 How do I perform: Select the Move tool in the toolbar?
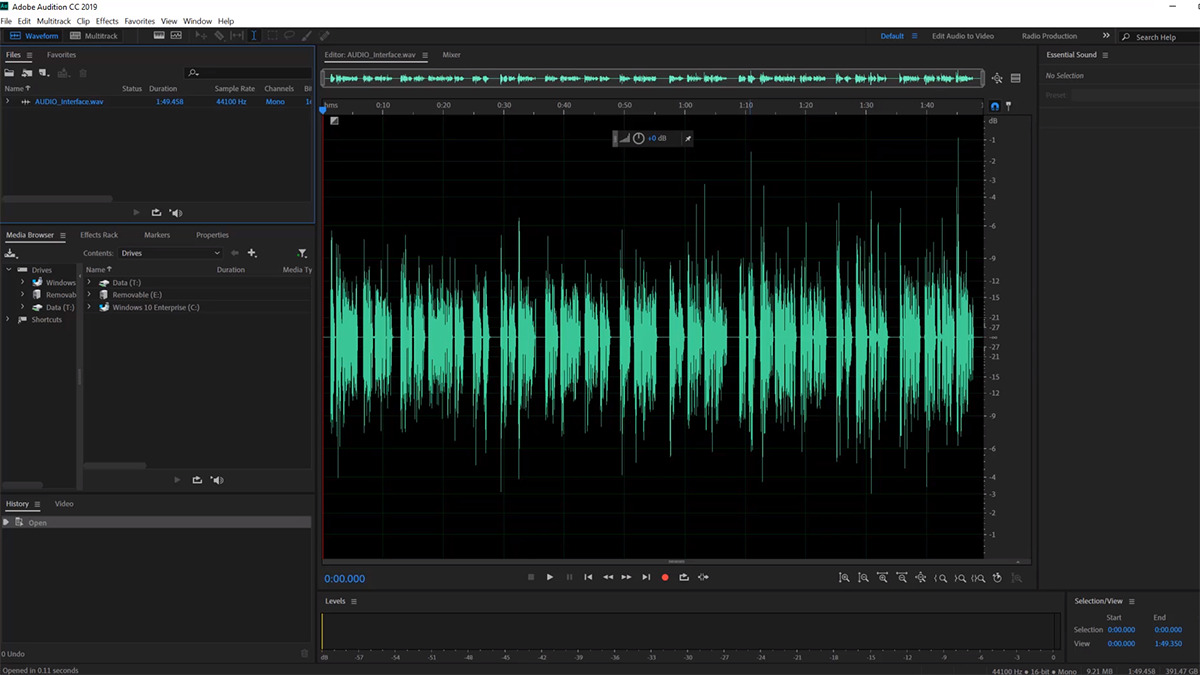click(x=203, y=36)
